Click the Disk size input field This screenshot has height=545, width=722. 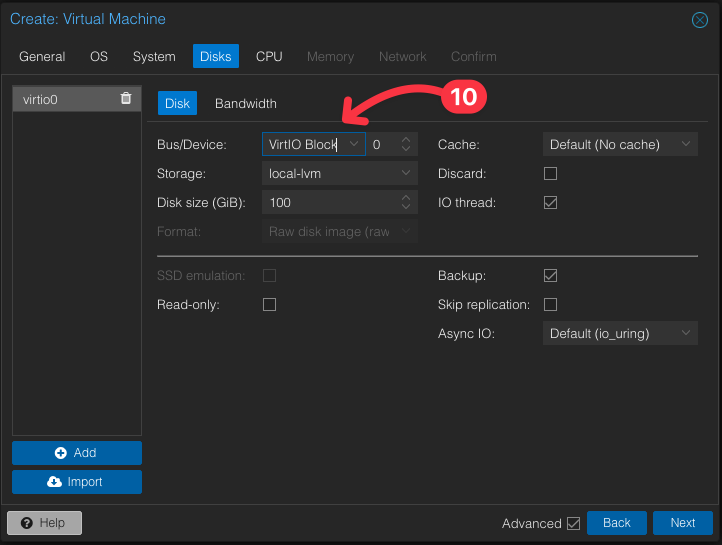[x=330, y=203]
